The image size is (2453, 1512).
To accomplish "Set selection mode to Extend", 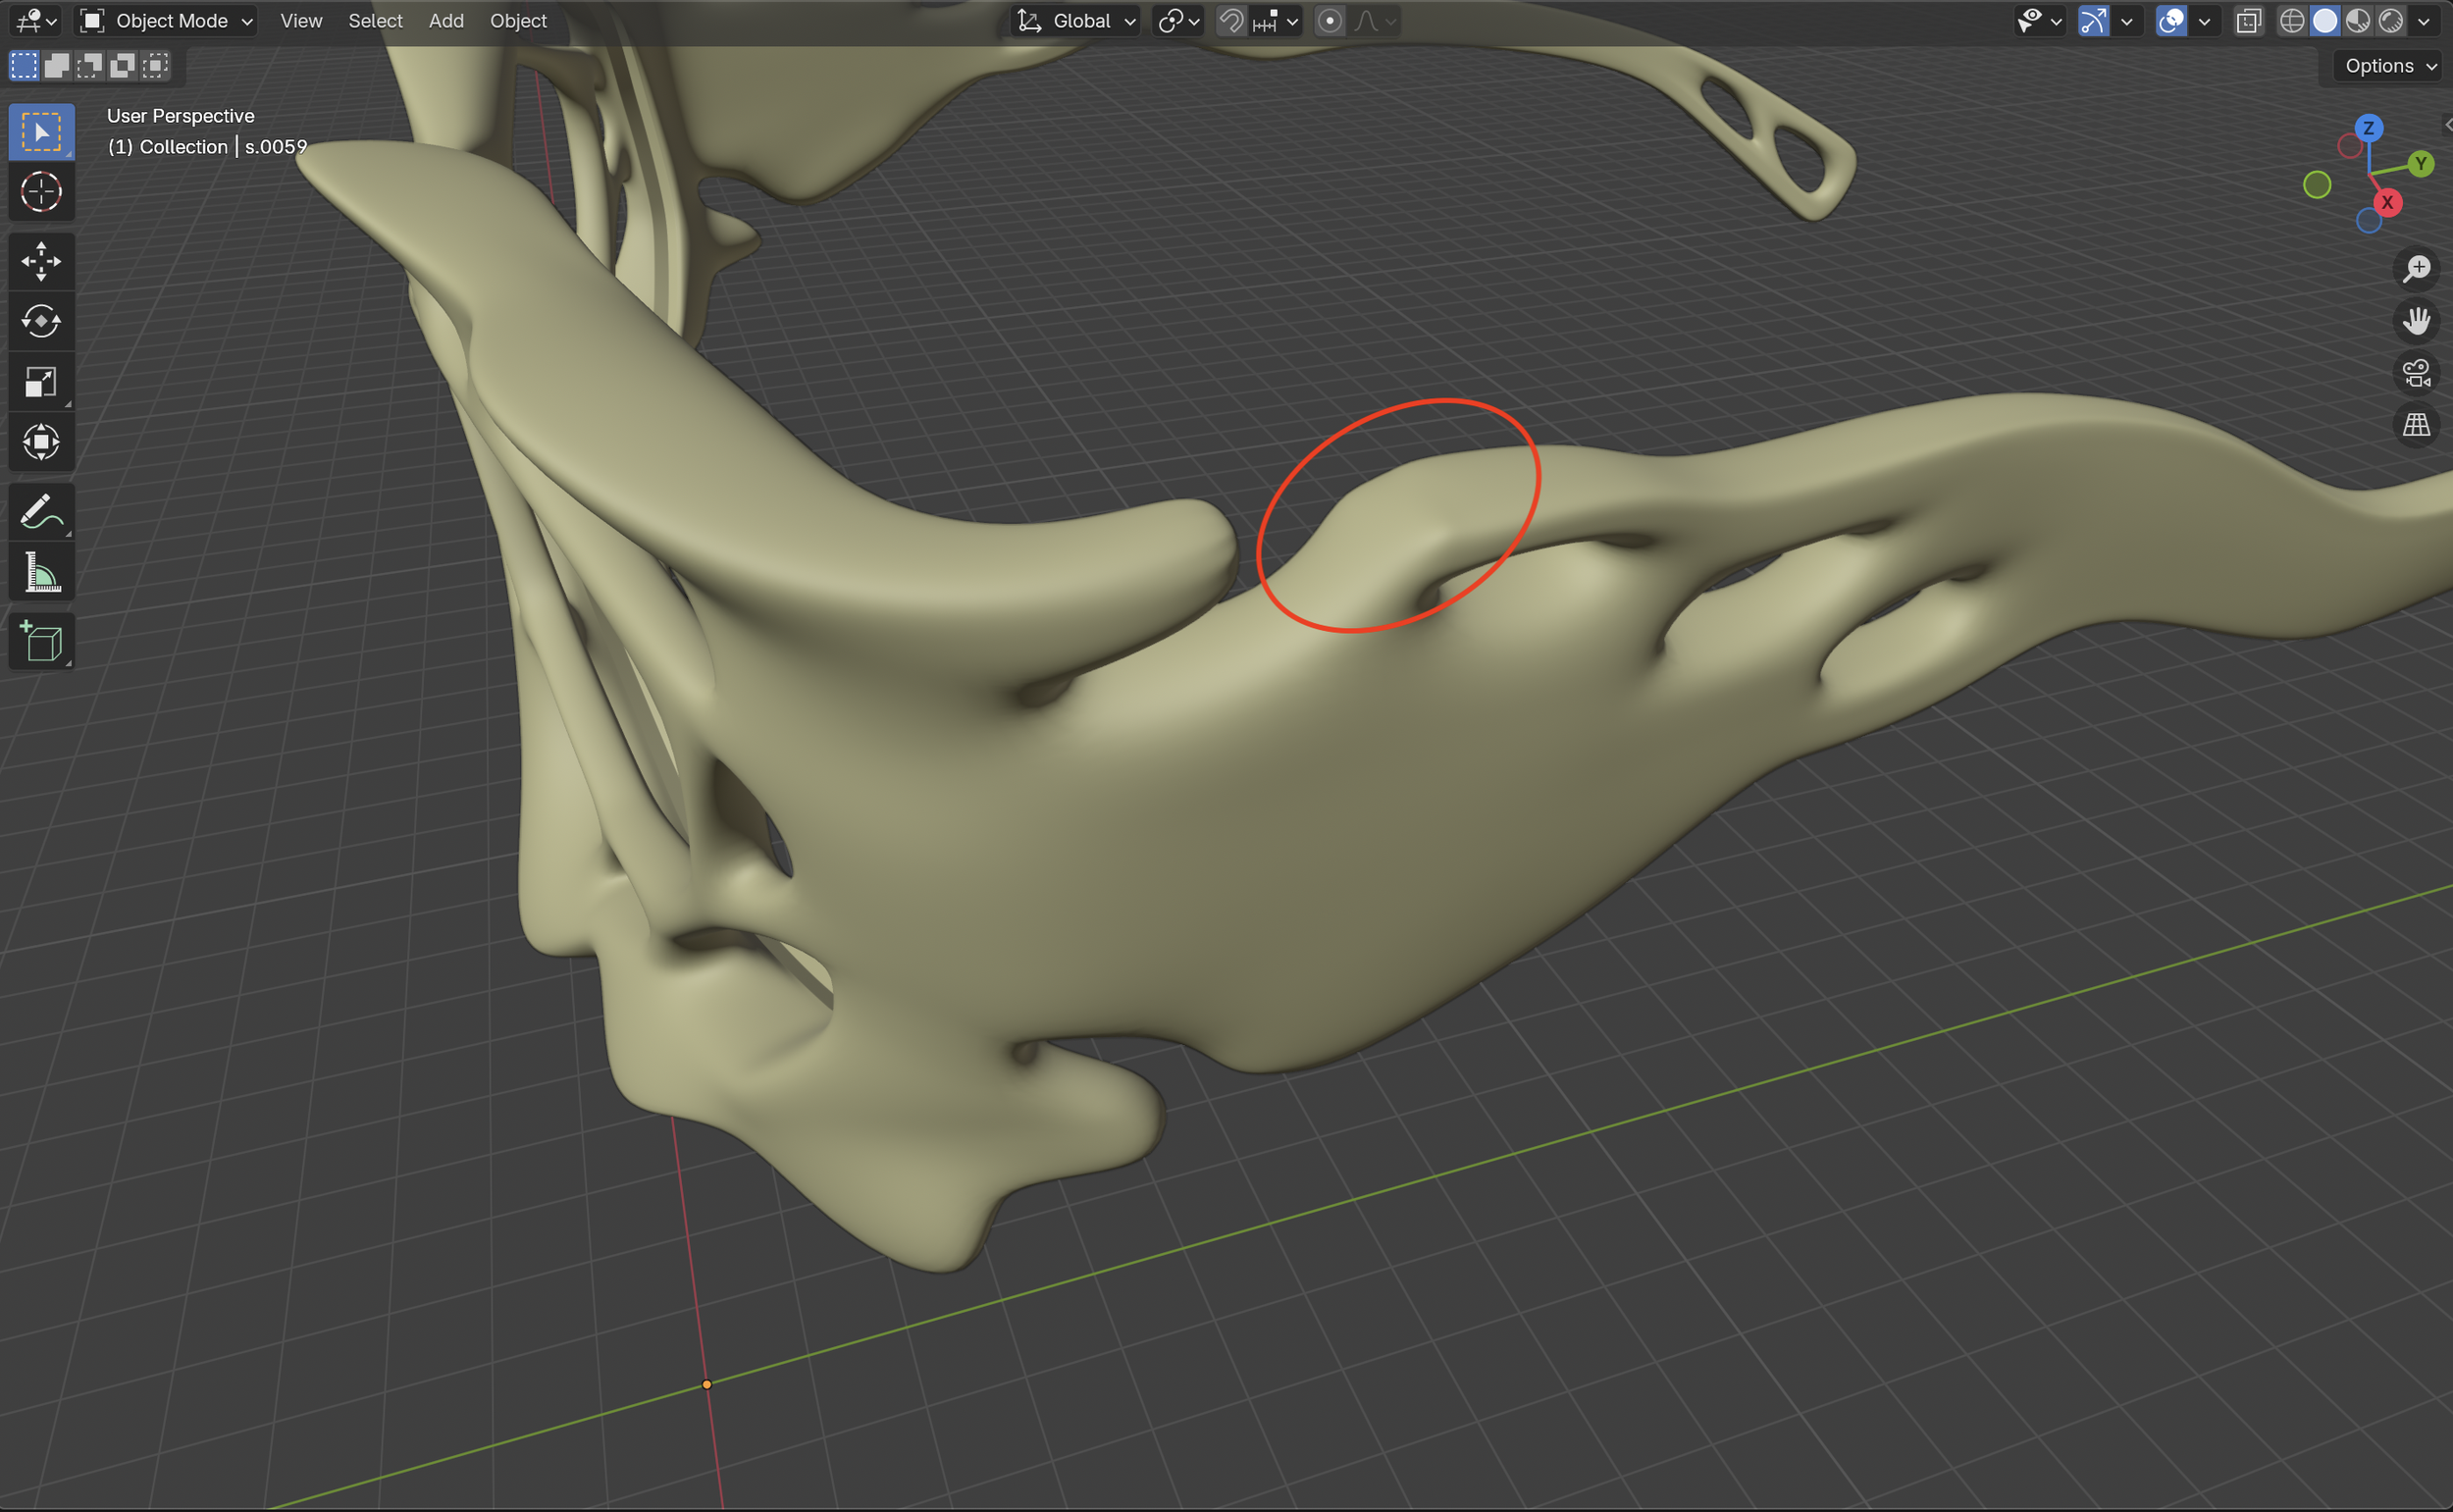I will pos(57,66).
